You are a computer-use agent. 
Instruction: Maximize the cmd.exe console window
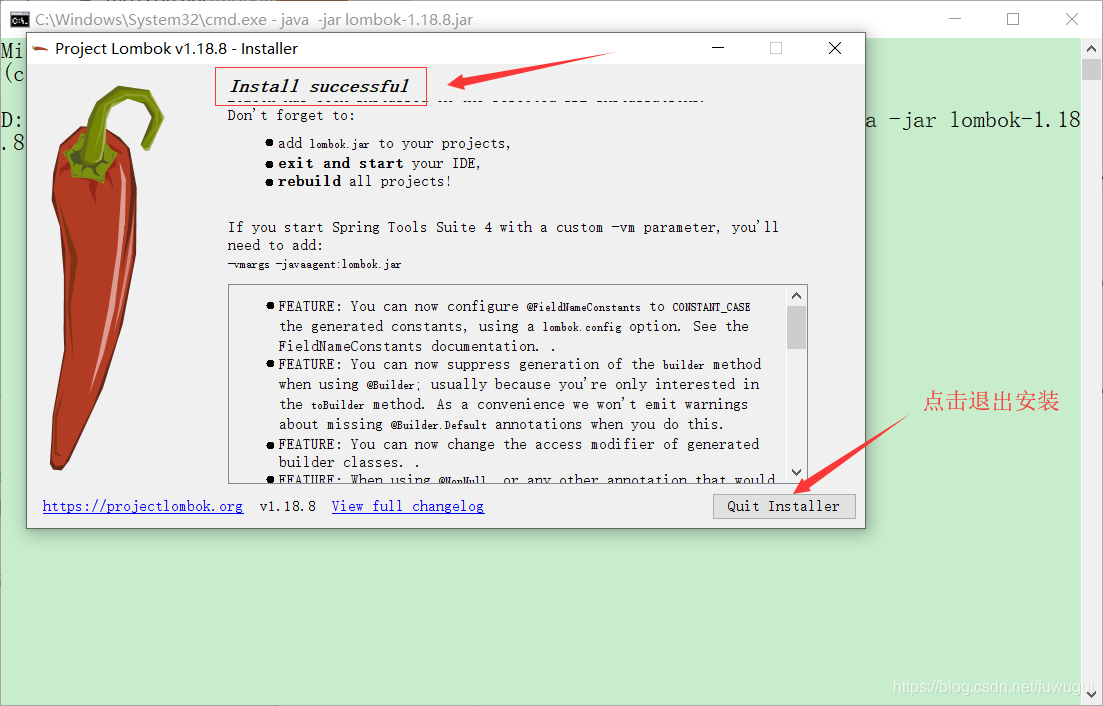pos(1013,19)
